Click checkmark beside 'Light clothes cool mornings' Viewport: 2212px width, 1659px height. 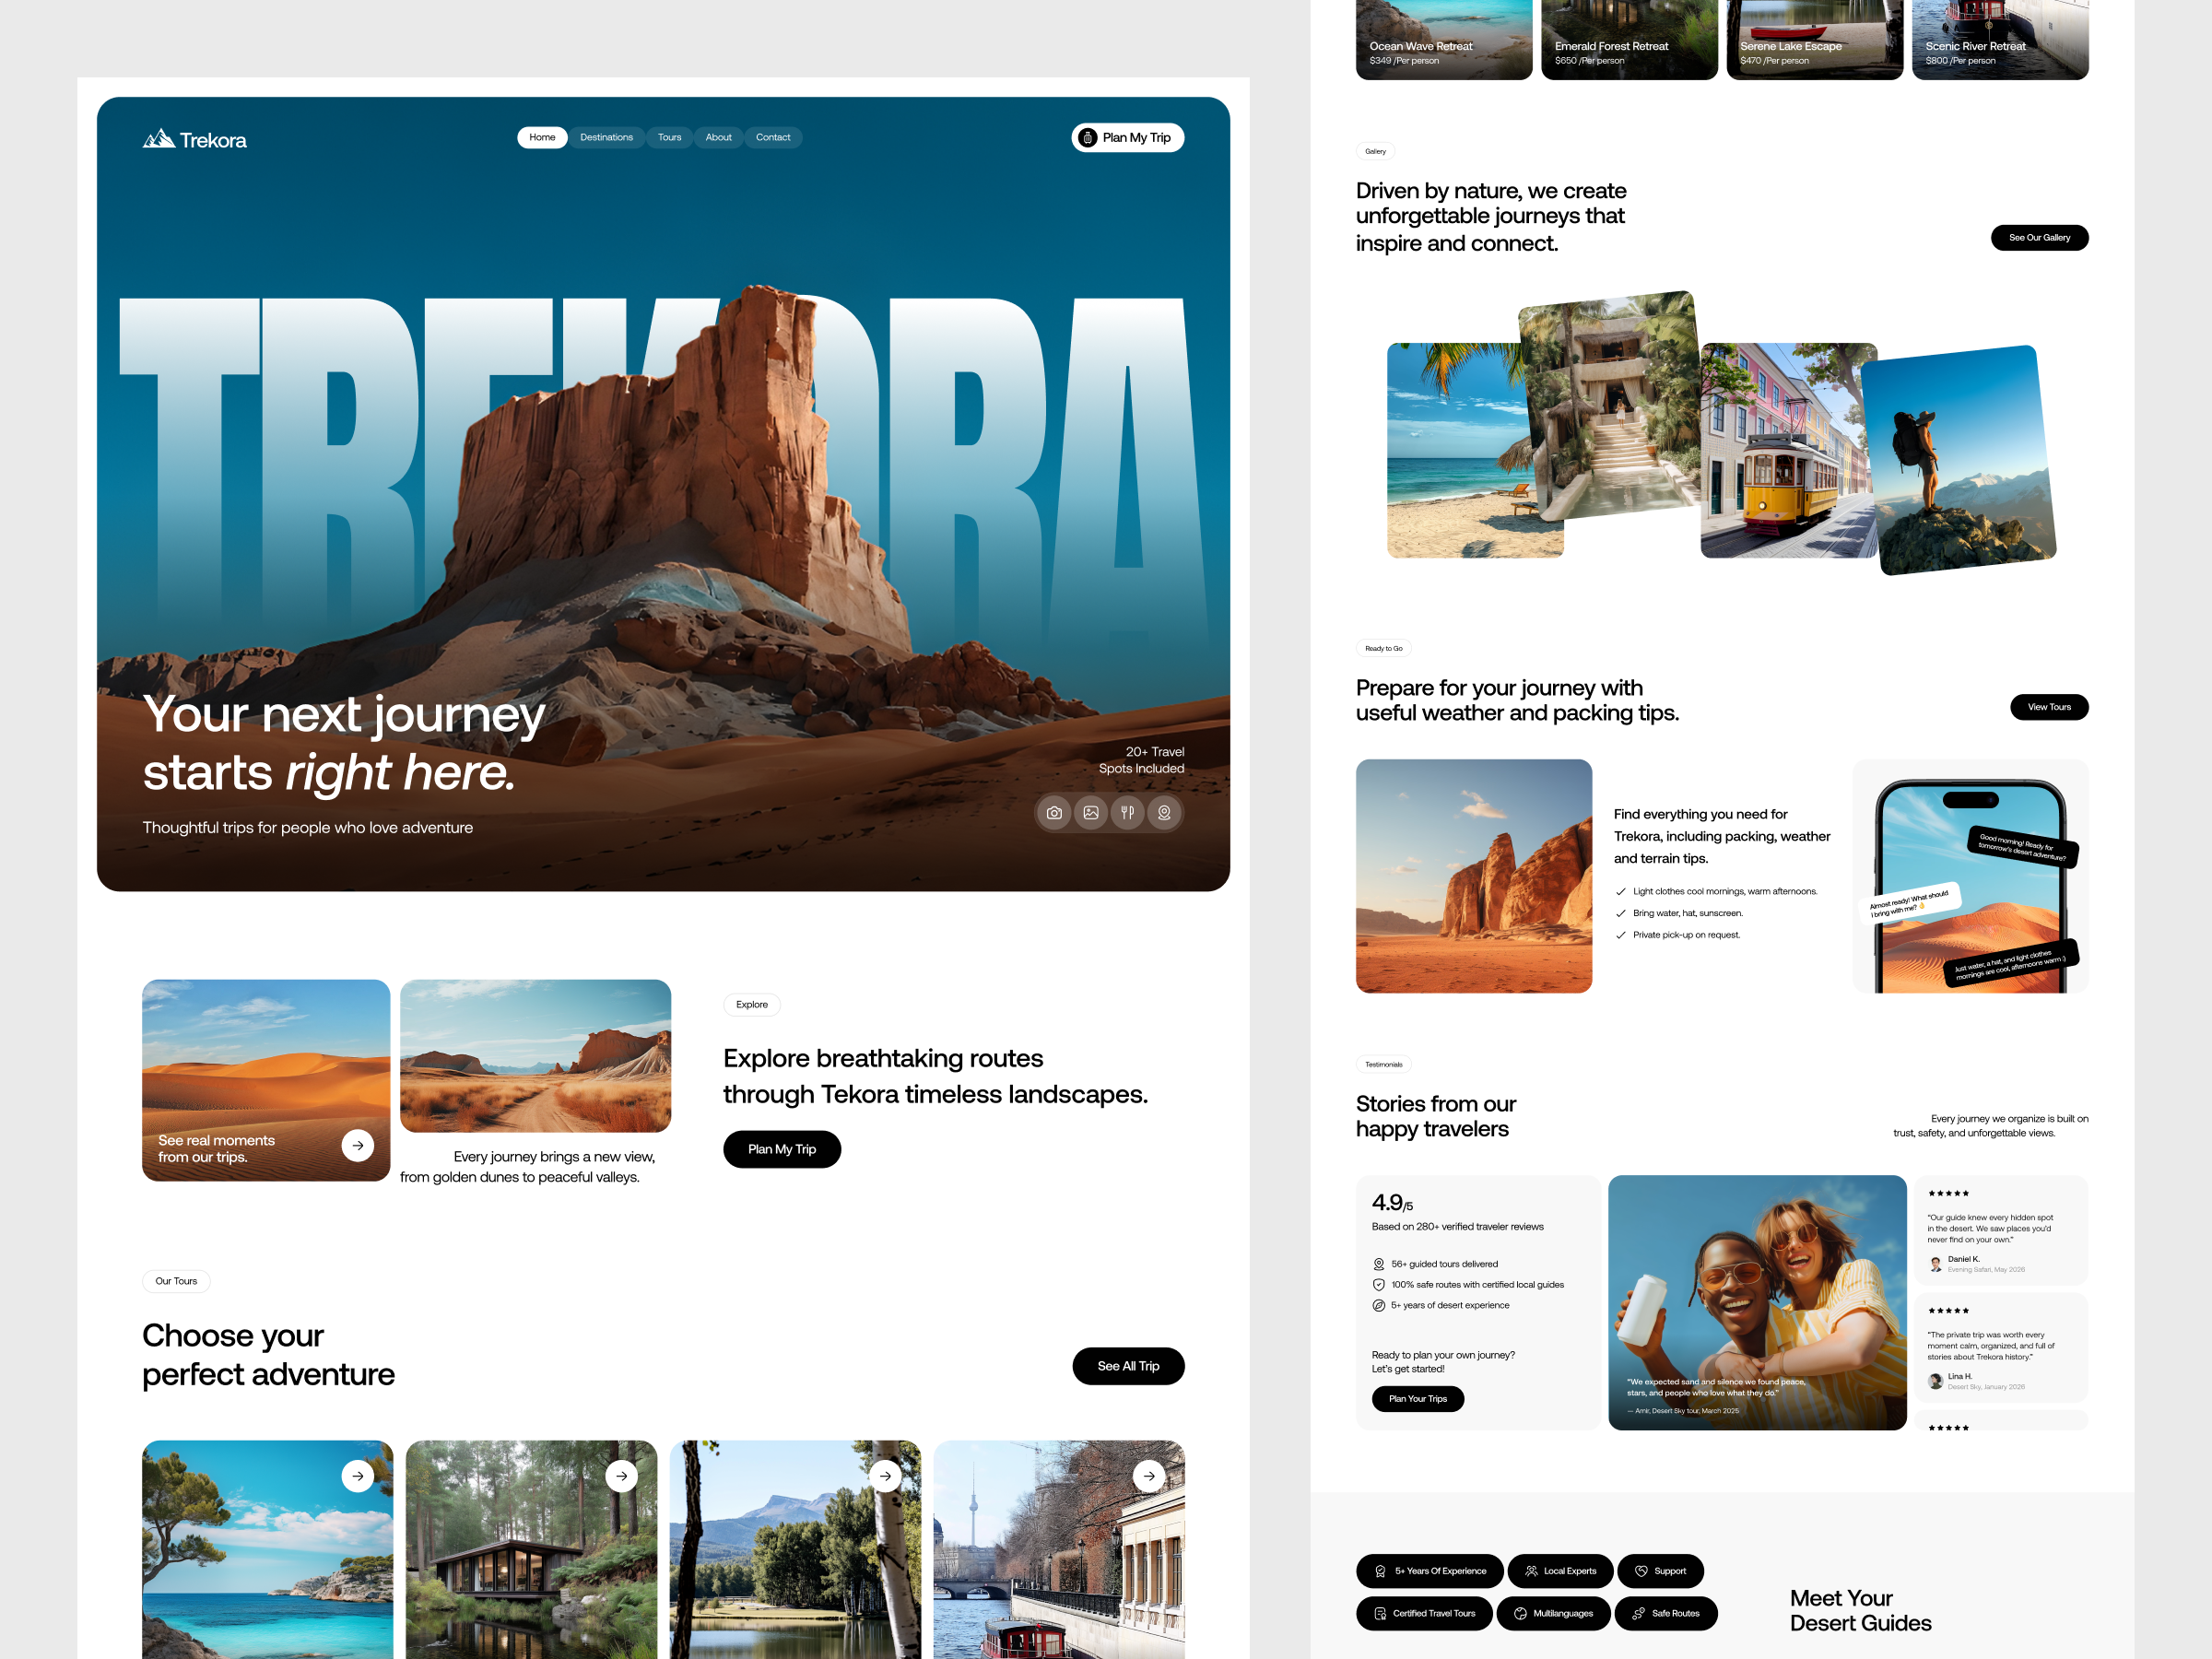[1620, 892]
